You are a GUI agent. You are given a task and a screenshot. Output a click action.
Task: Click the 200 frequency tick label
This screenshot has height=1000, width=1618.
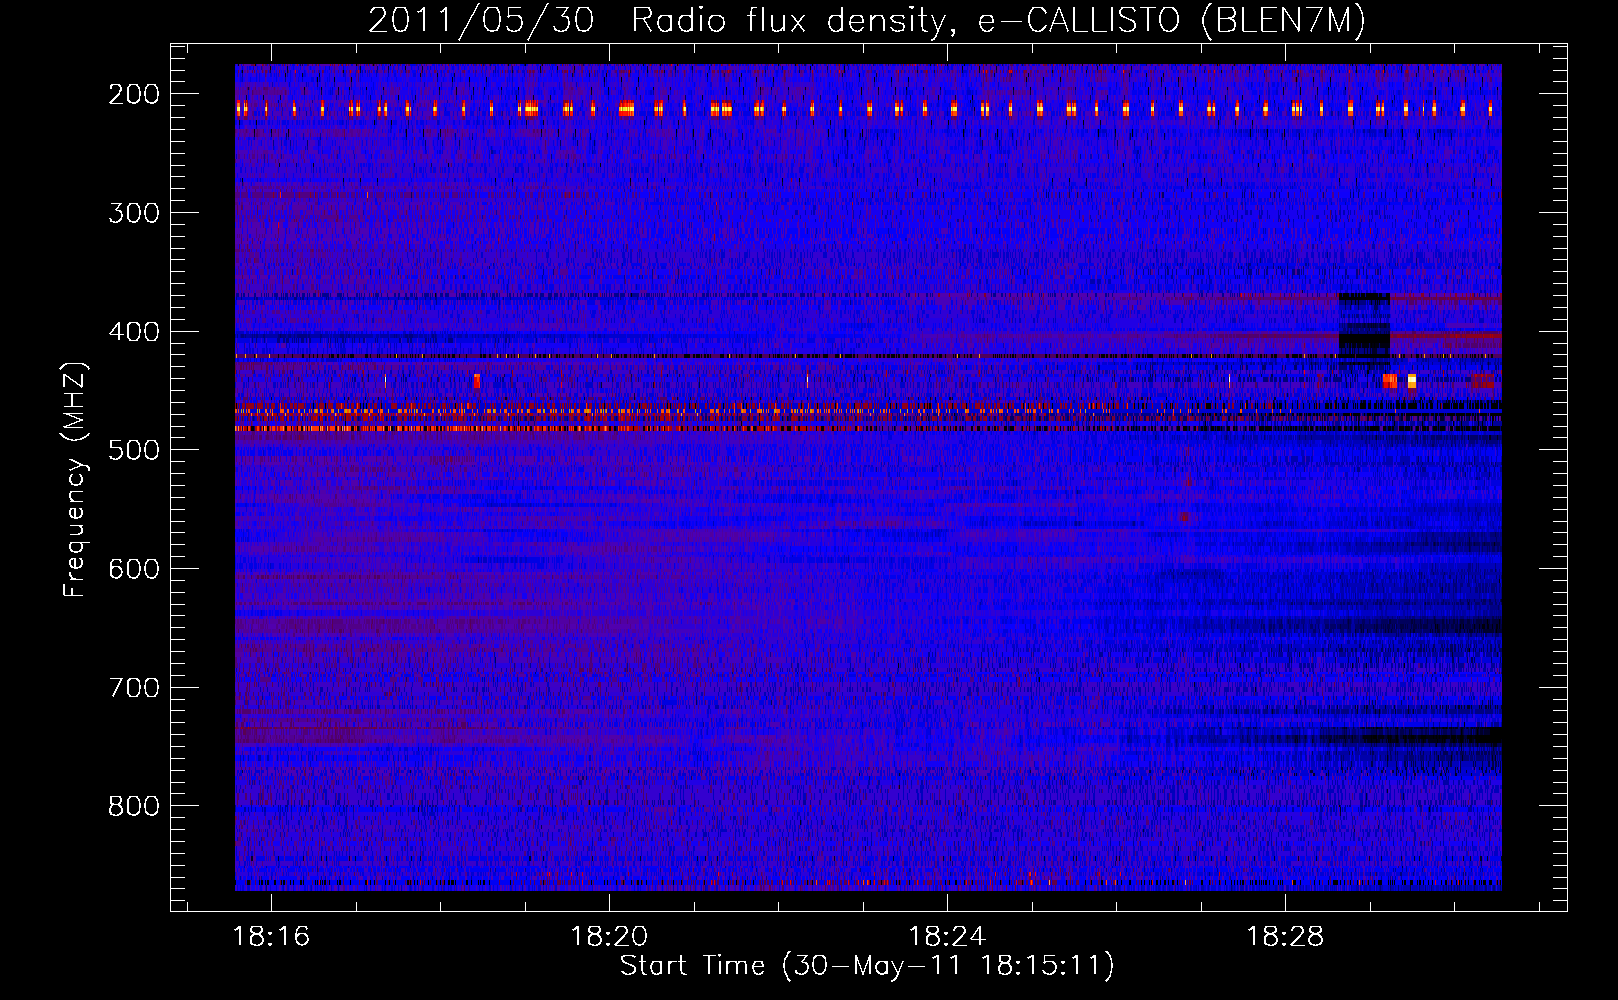tap(134, 94)
